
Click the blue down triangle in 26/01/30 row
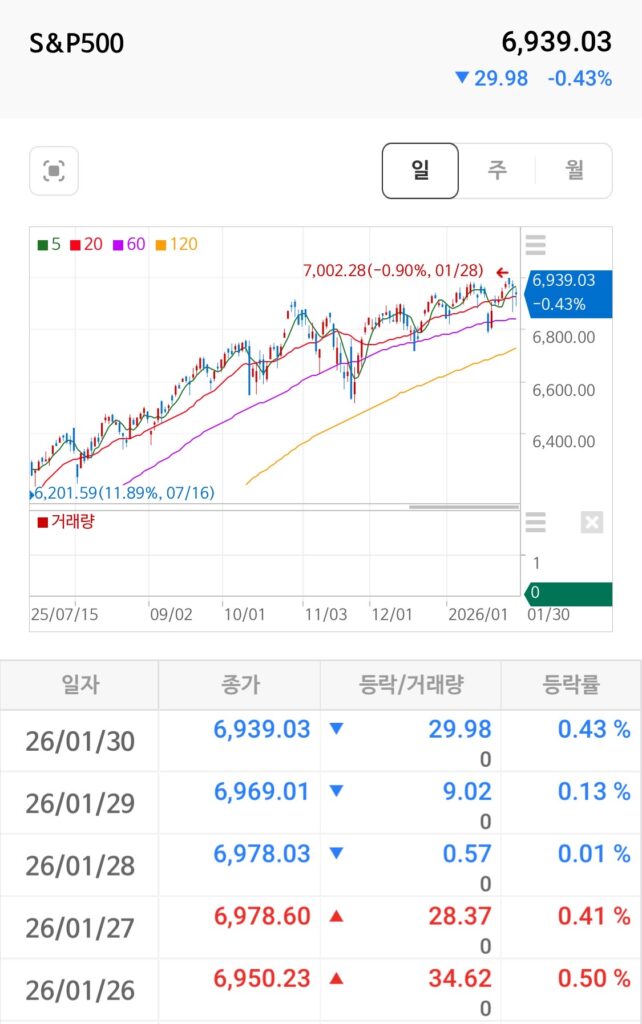(x=336, y=729)
